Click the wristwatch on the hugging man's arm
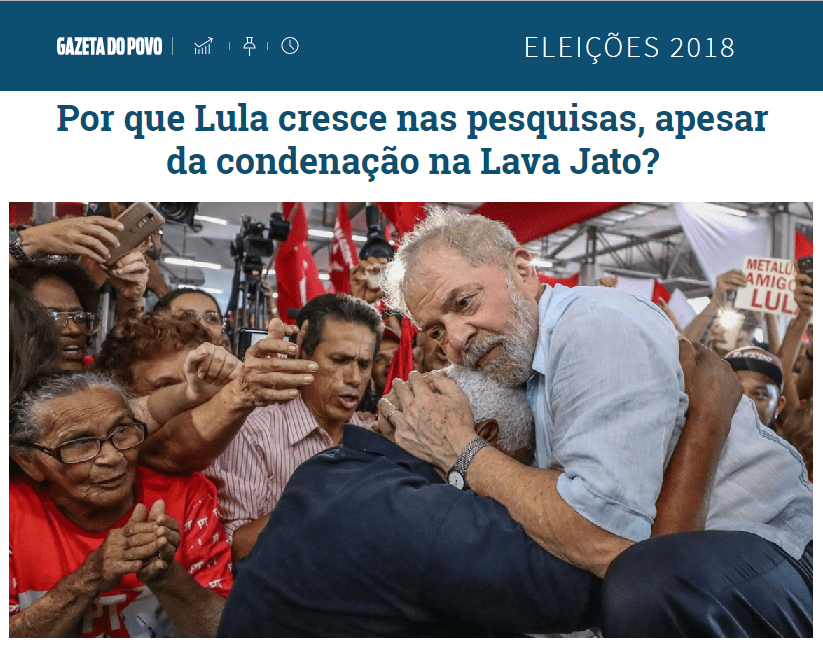Viewport: 823px width, 647px height. pos(465,464)
